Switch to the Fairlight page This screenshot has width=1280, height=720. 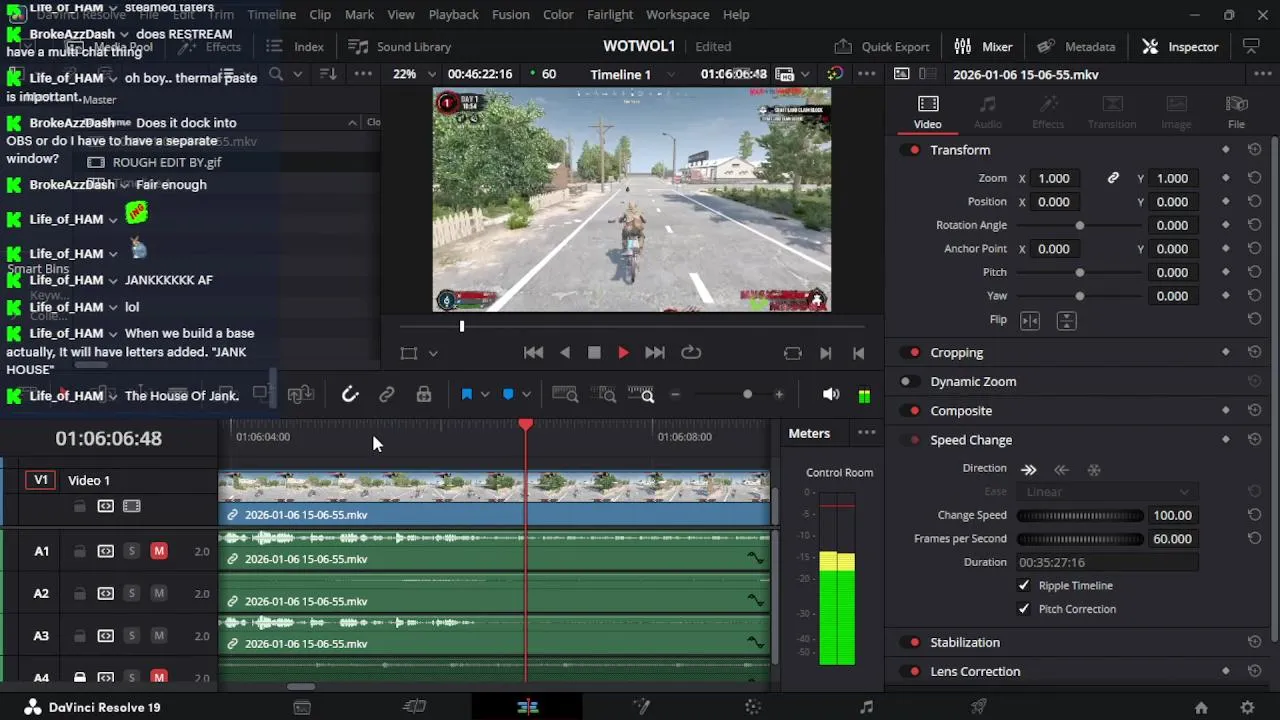[x=867, y=707]
